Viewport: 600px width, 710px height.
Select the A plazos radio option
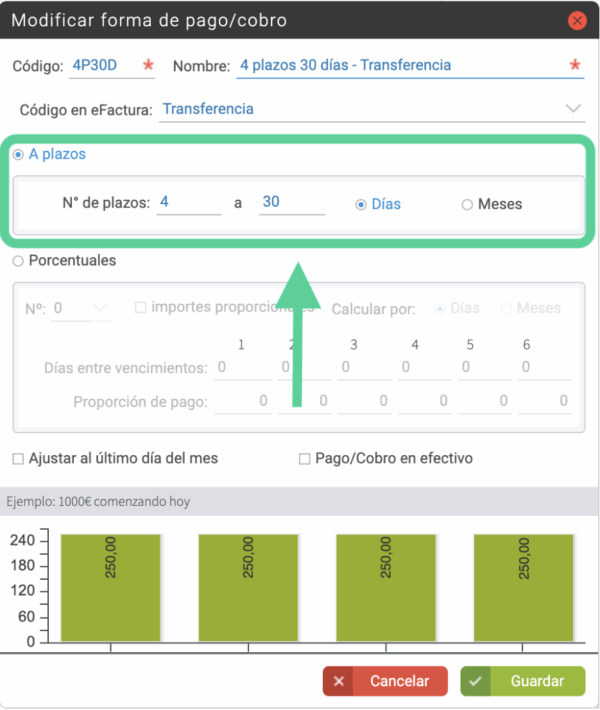pos(17,155)
